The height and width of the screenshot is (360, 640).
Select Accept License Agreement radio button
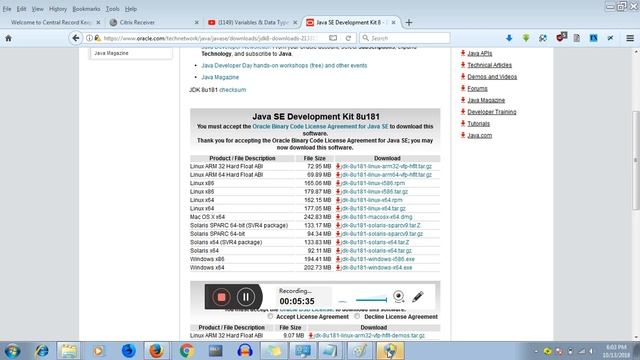(x=270, y=316)
